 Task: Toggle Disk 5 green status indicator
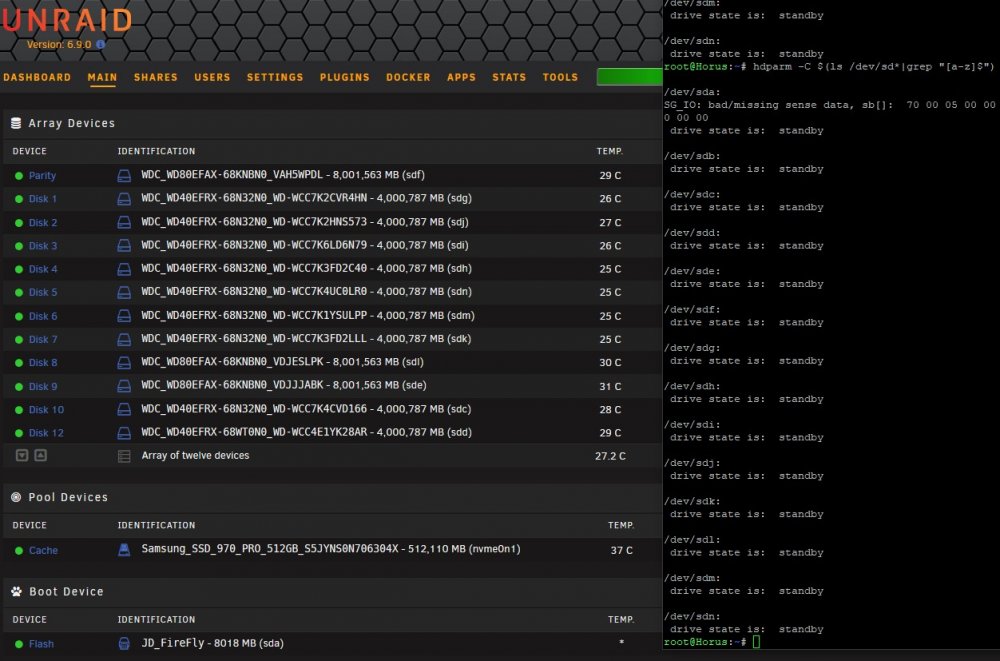18,292
